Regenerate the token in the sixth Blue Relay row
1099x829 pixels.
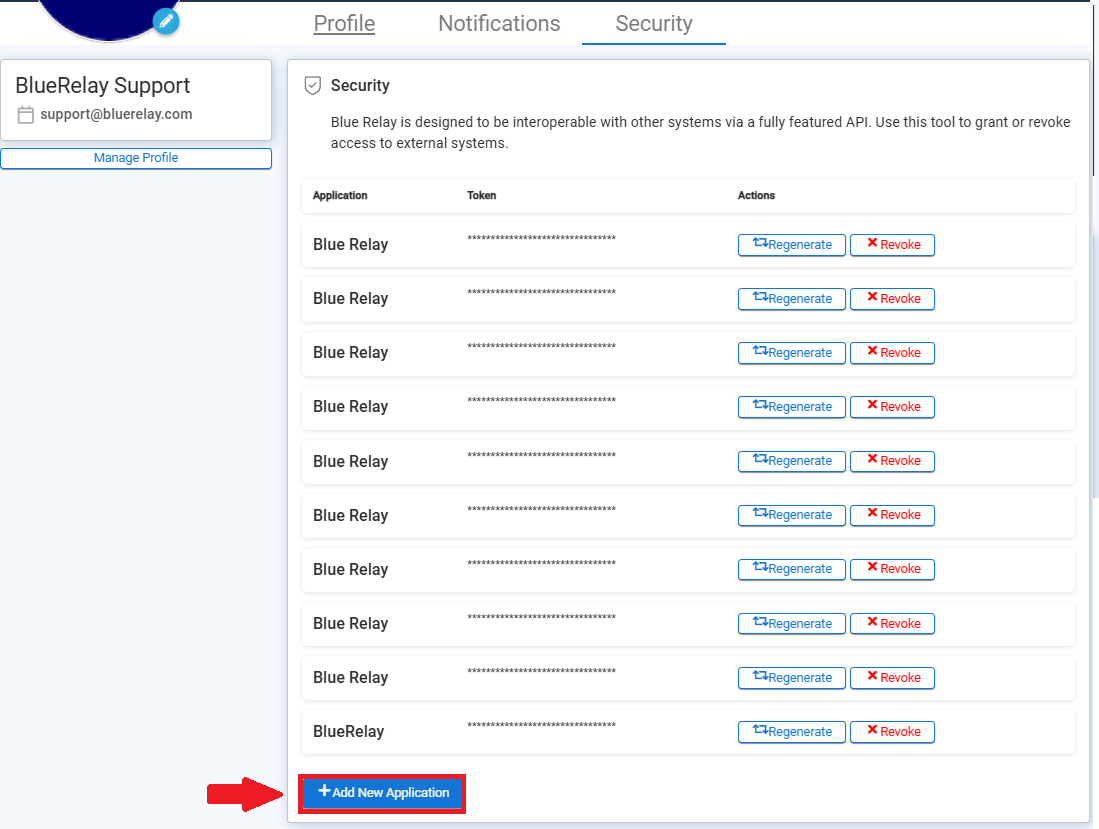[x=792, y=515]
